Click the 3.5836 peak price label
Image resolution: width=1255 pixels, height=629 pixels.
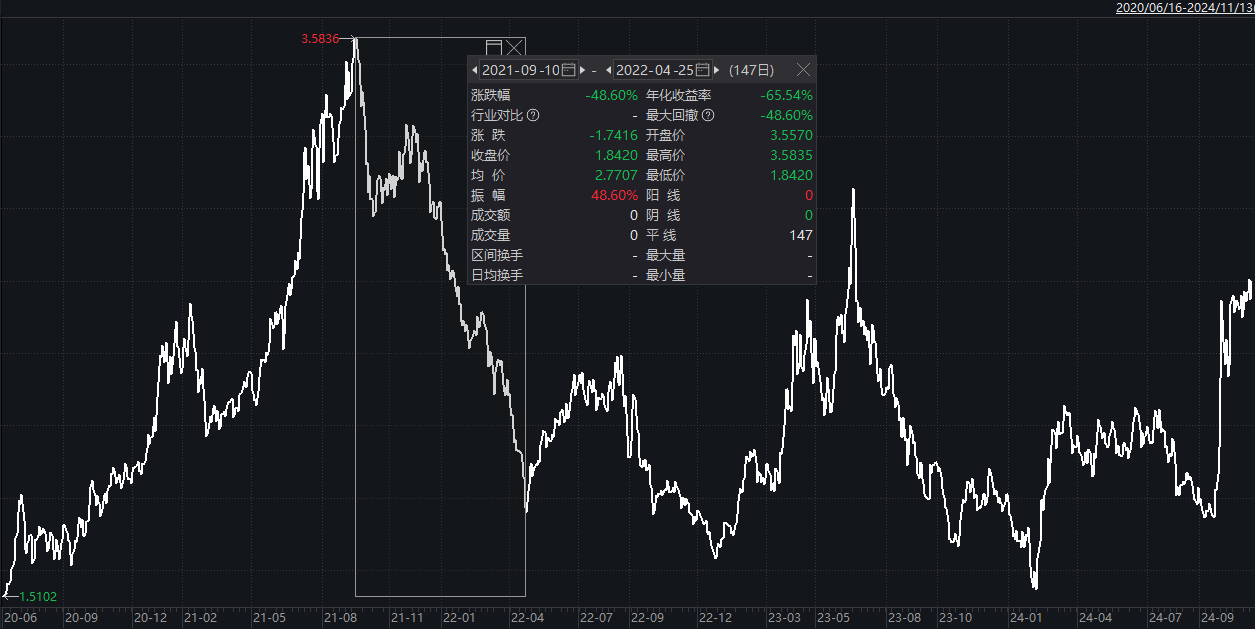tap(320, 39)
